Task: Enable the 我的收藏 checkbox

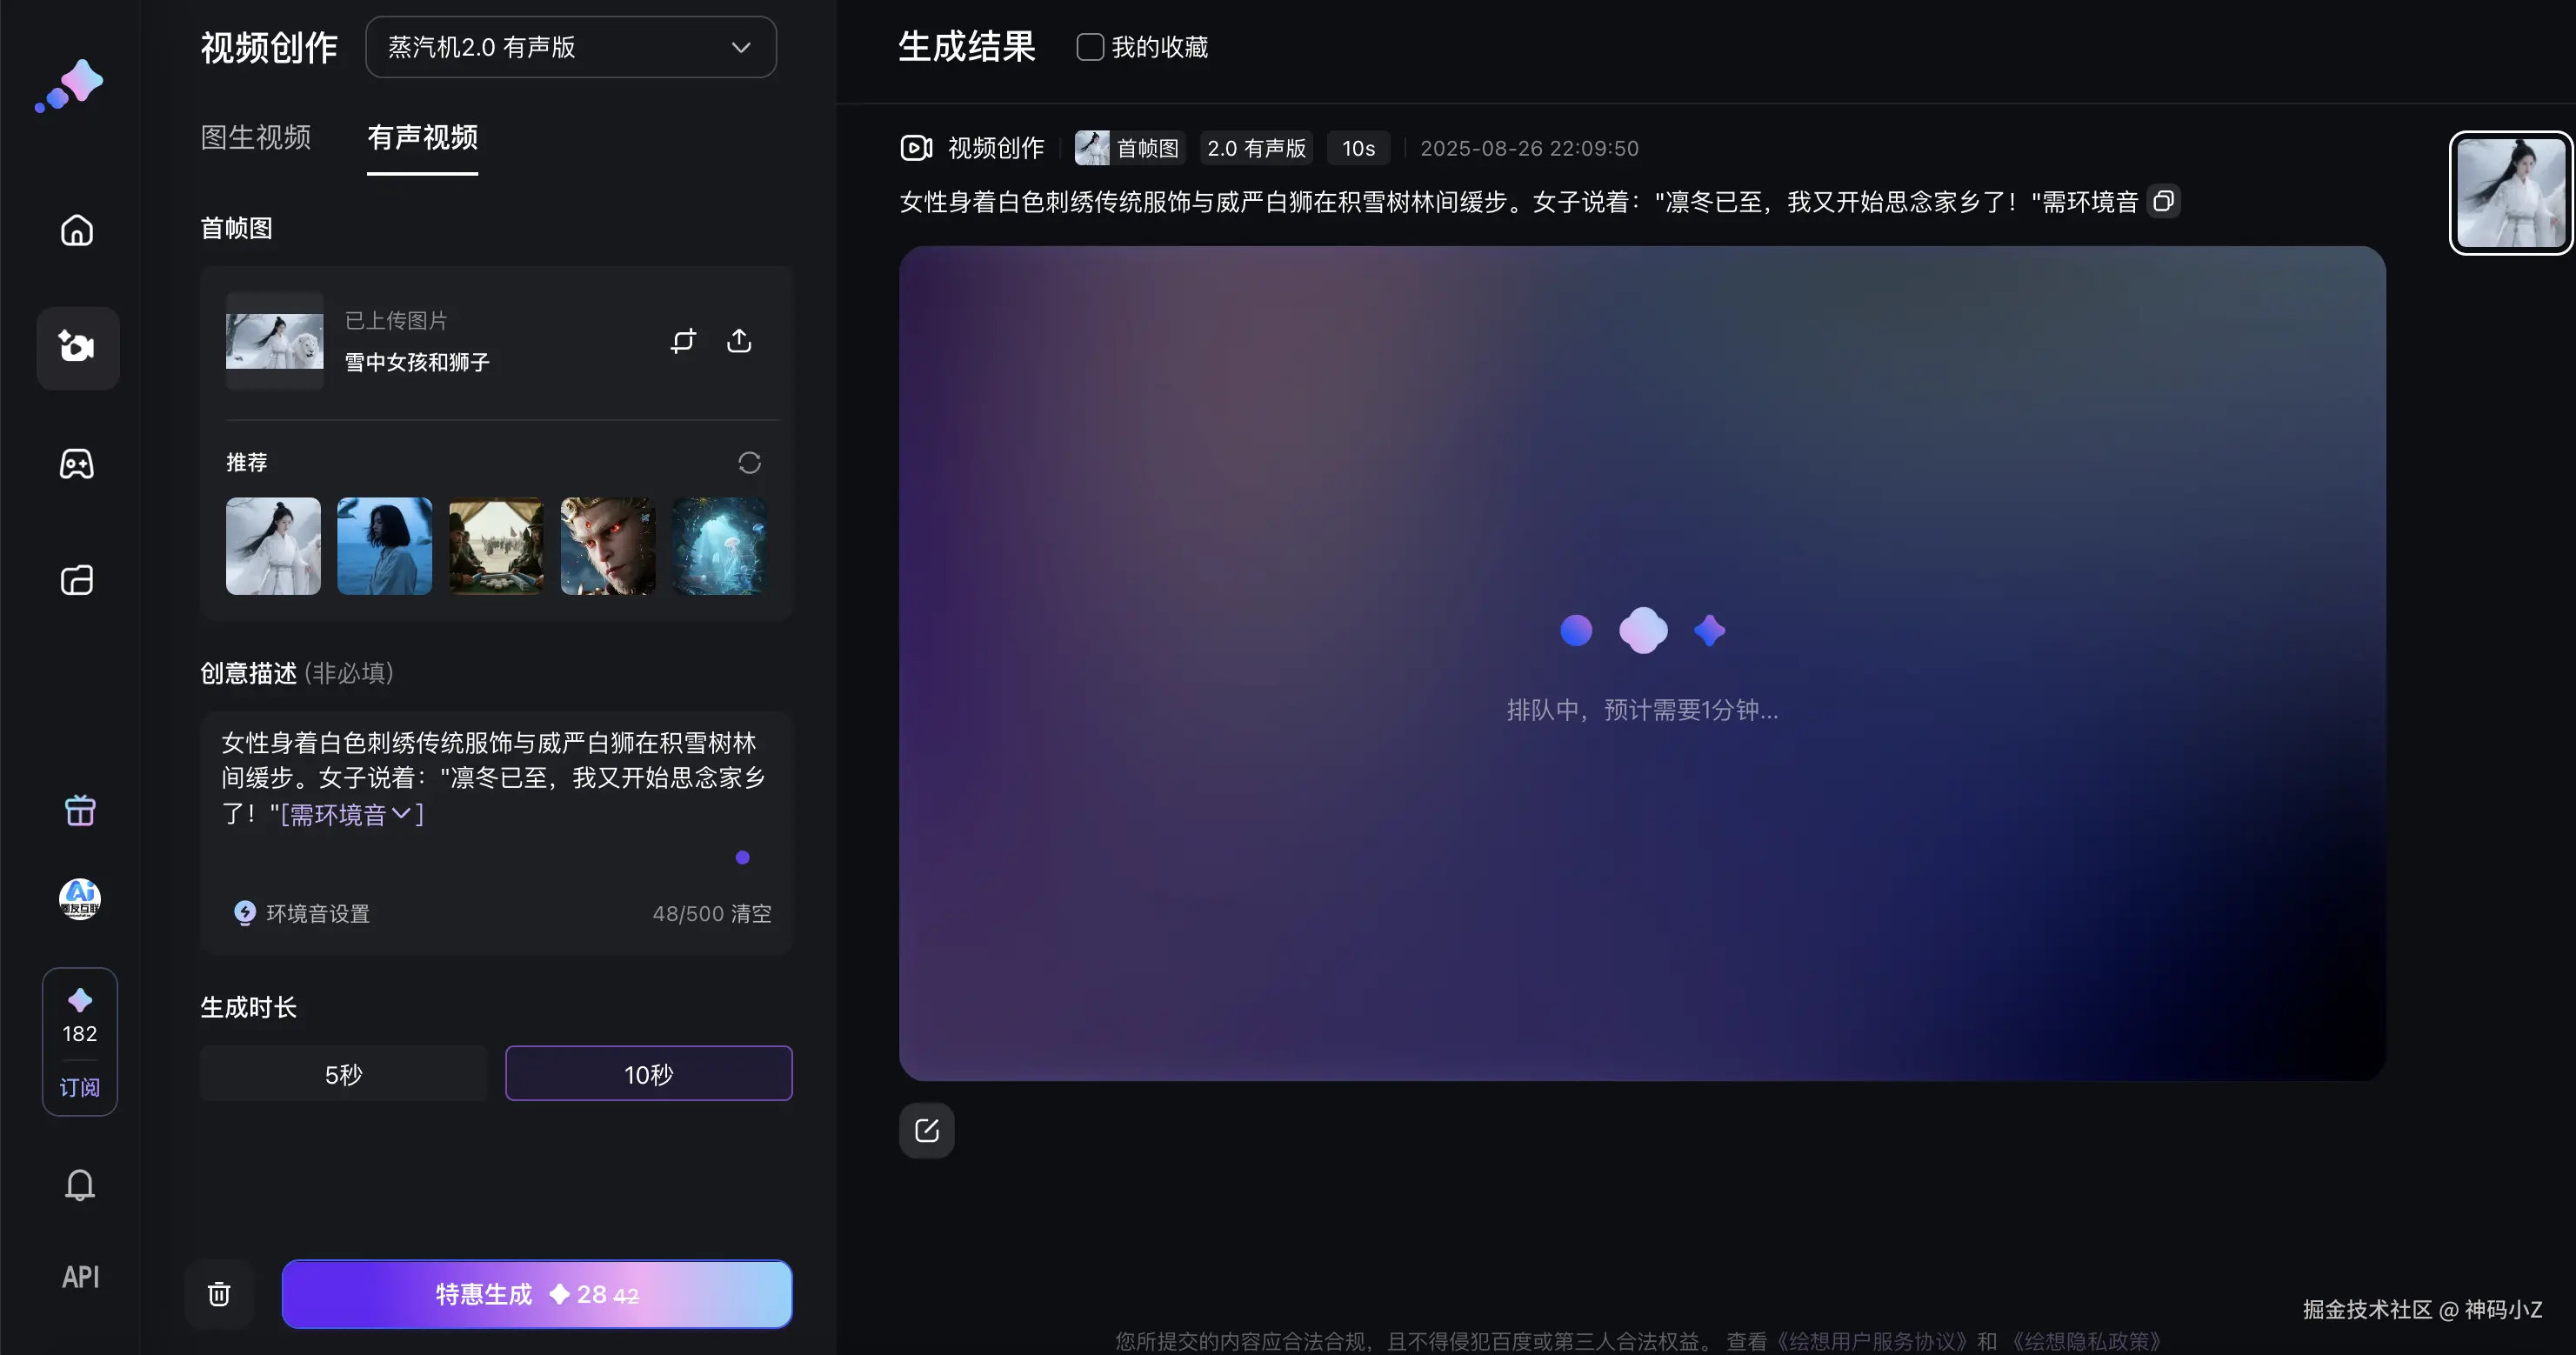Action: (1089, 47)
